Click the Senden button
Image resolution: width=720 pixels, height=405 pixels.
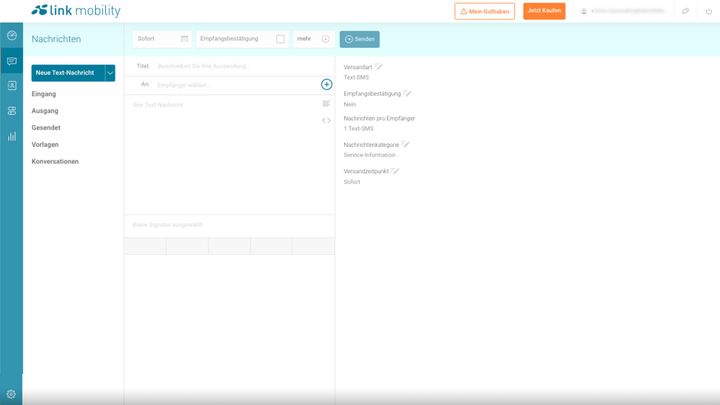click(x=360, y=39)
